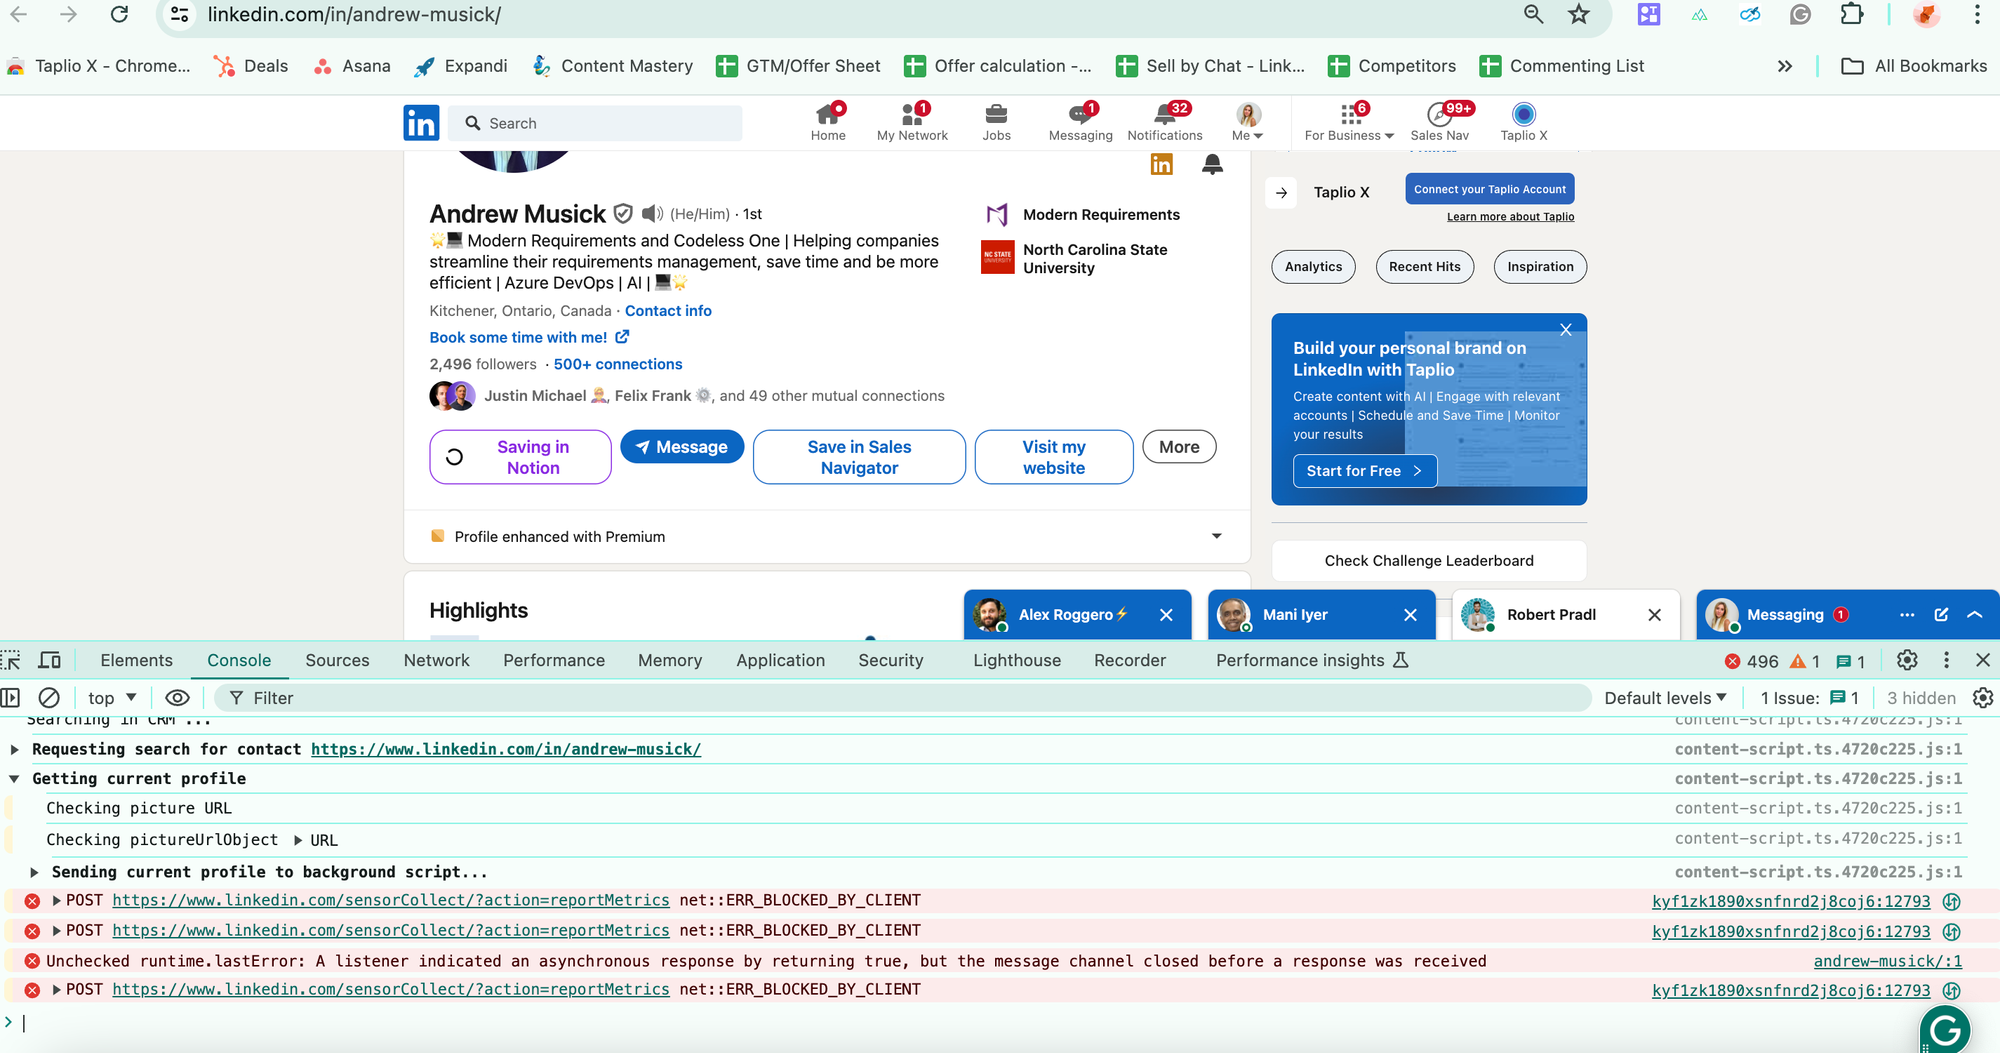Click the Grammarly extension icon in toolbar
The image size is (2000, 1053).
click(1800, 14)
